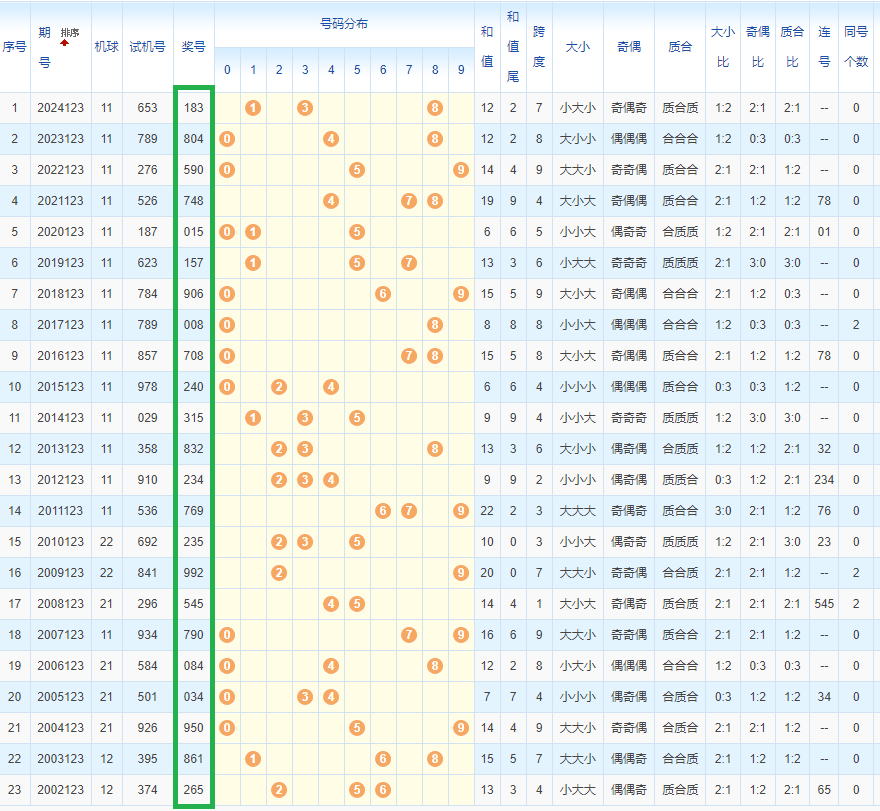Click the 号码分布 header
The image size is (880, 811).
[343, 23]
